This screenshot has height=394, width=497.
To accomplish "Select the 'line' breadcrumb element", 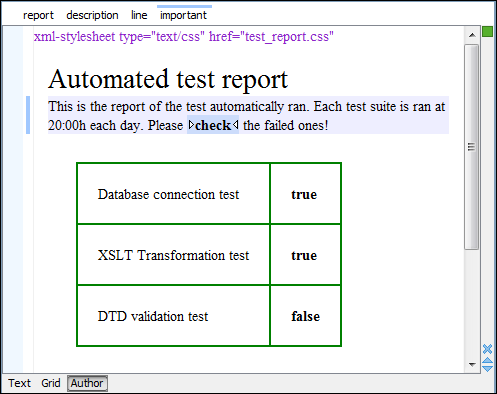I will click(x=139, y=15).
